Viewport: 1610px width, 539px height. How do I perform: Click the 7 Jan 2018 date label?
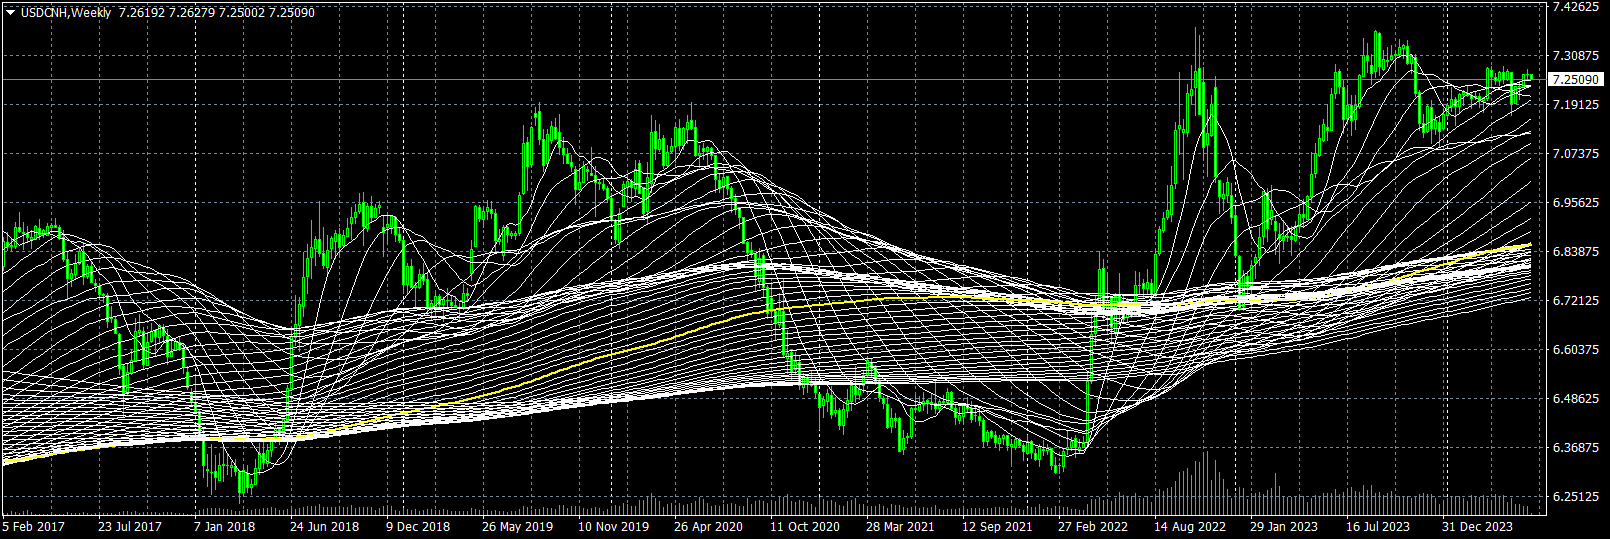[224, 526]
